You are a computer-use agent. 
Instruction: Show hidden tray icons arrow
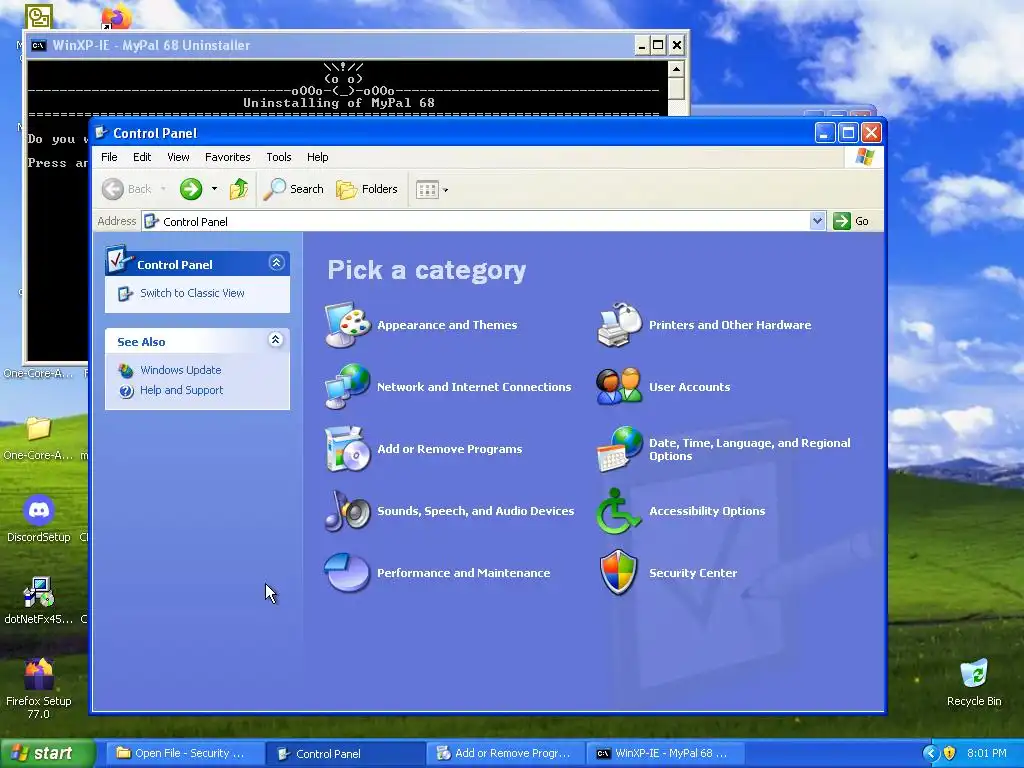[x=931, y=753]
